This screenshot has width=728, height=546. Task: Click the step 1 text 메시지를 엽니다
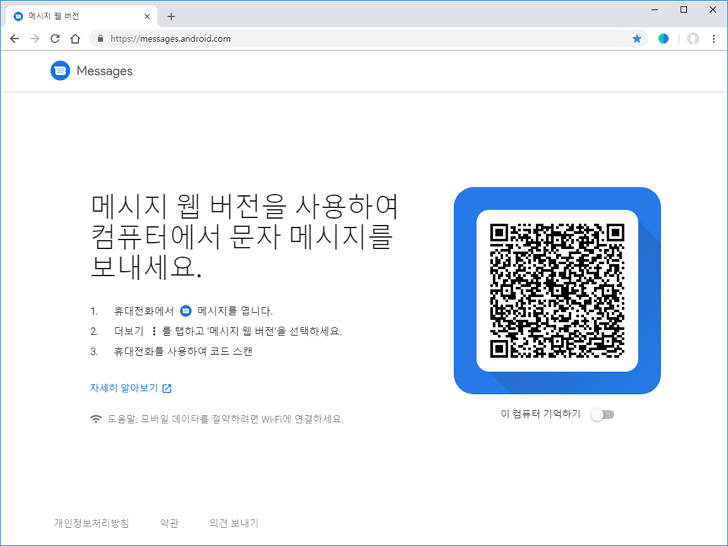click(x=235, y=311)
